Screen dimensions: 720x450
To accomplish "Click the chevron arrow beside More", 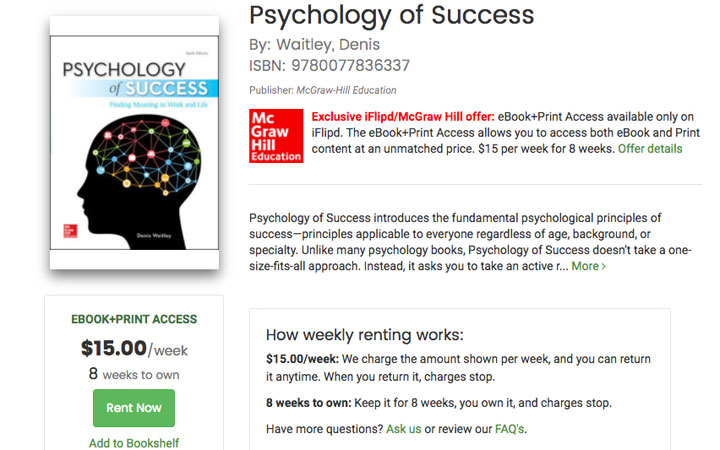I will point(604,266).
